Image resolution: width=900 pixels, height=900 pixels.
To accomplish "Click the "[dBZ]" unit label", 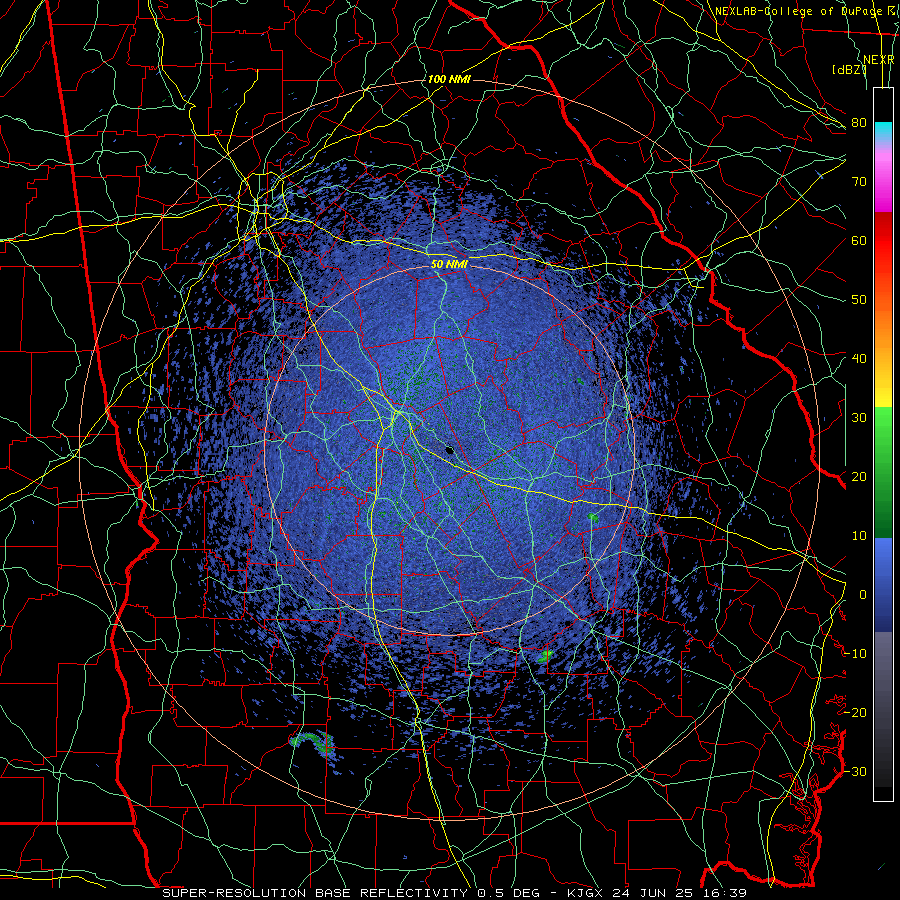I will (x=849, y=70).
